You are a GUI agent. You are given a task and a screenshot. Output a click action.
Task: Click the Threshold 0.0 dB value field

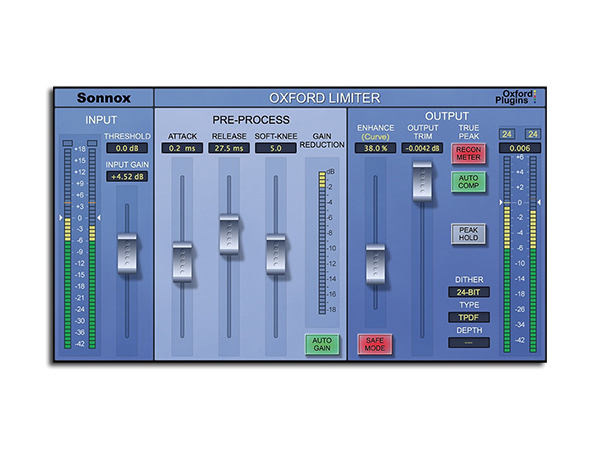(x=127, y=148)
